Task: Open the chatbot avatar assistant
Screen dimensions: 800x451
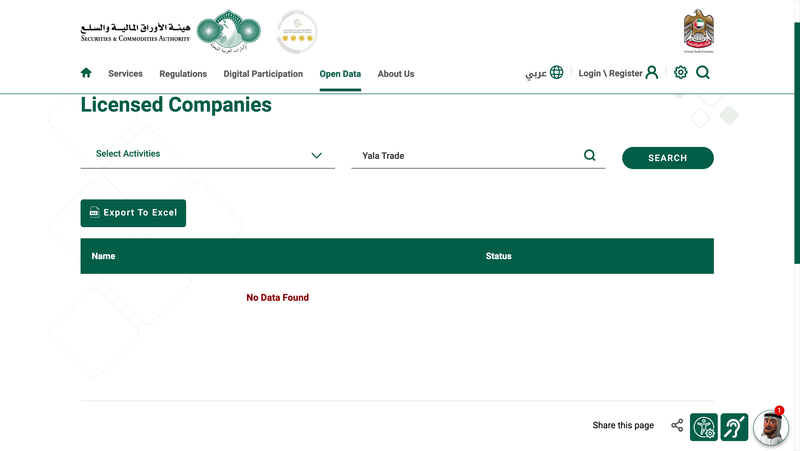Action: coord(771,428)
